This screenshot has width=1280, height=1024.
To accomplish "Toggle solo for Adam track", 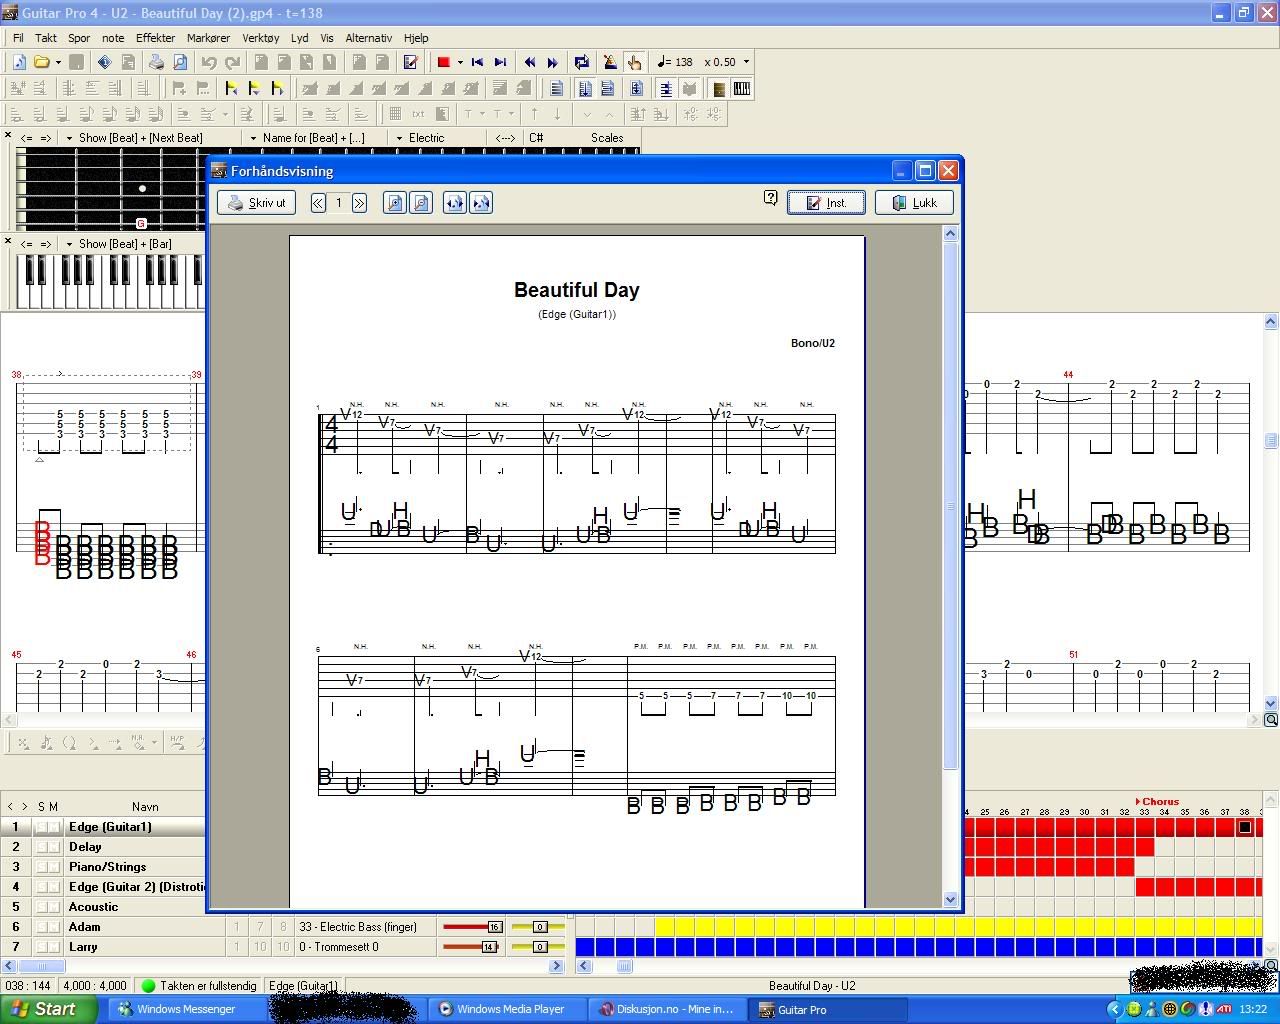I will pos(42,927).
